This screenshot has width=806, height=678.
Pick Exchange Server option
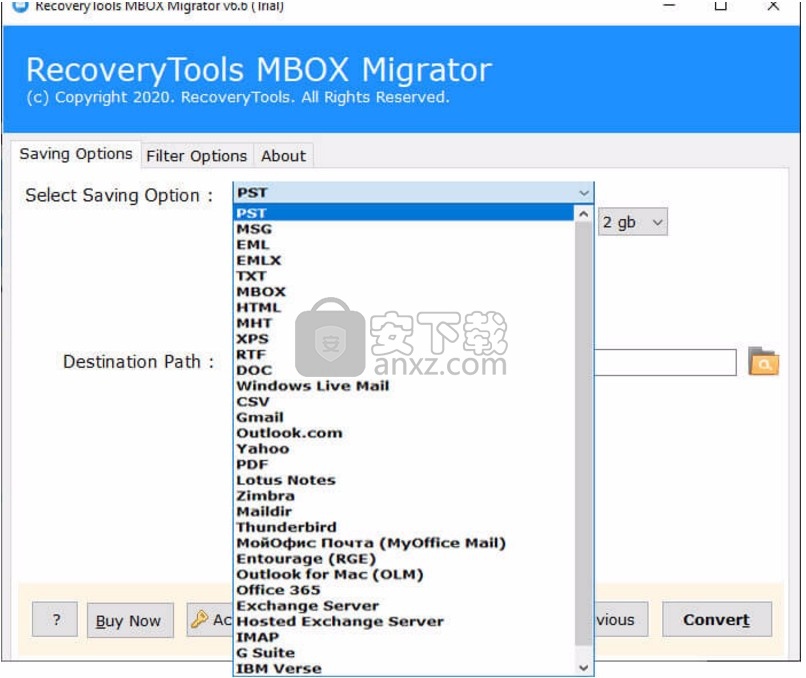click(x=404, y=606)
